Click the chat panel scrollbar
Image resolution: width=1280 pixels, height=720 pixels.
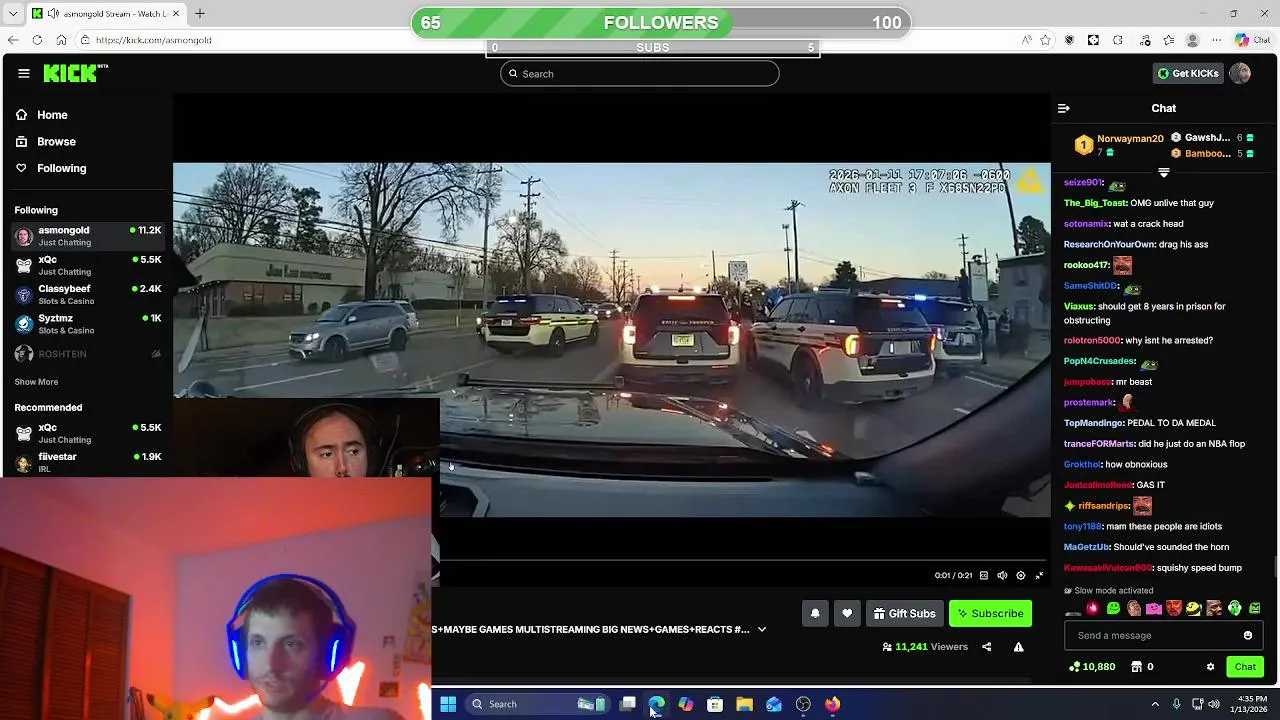(1274, 566)
